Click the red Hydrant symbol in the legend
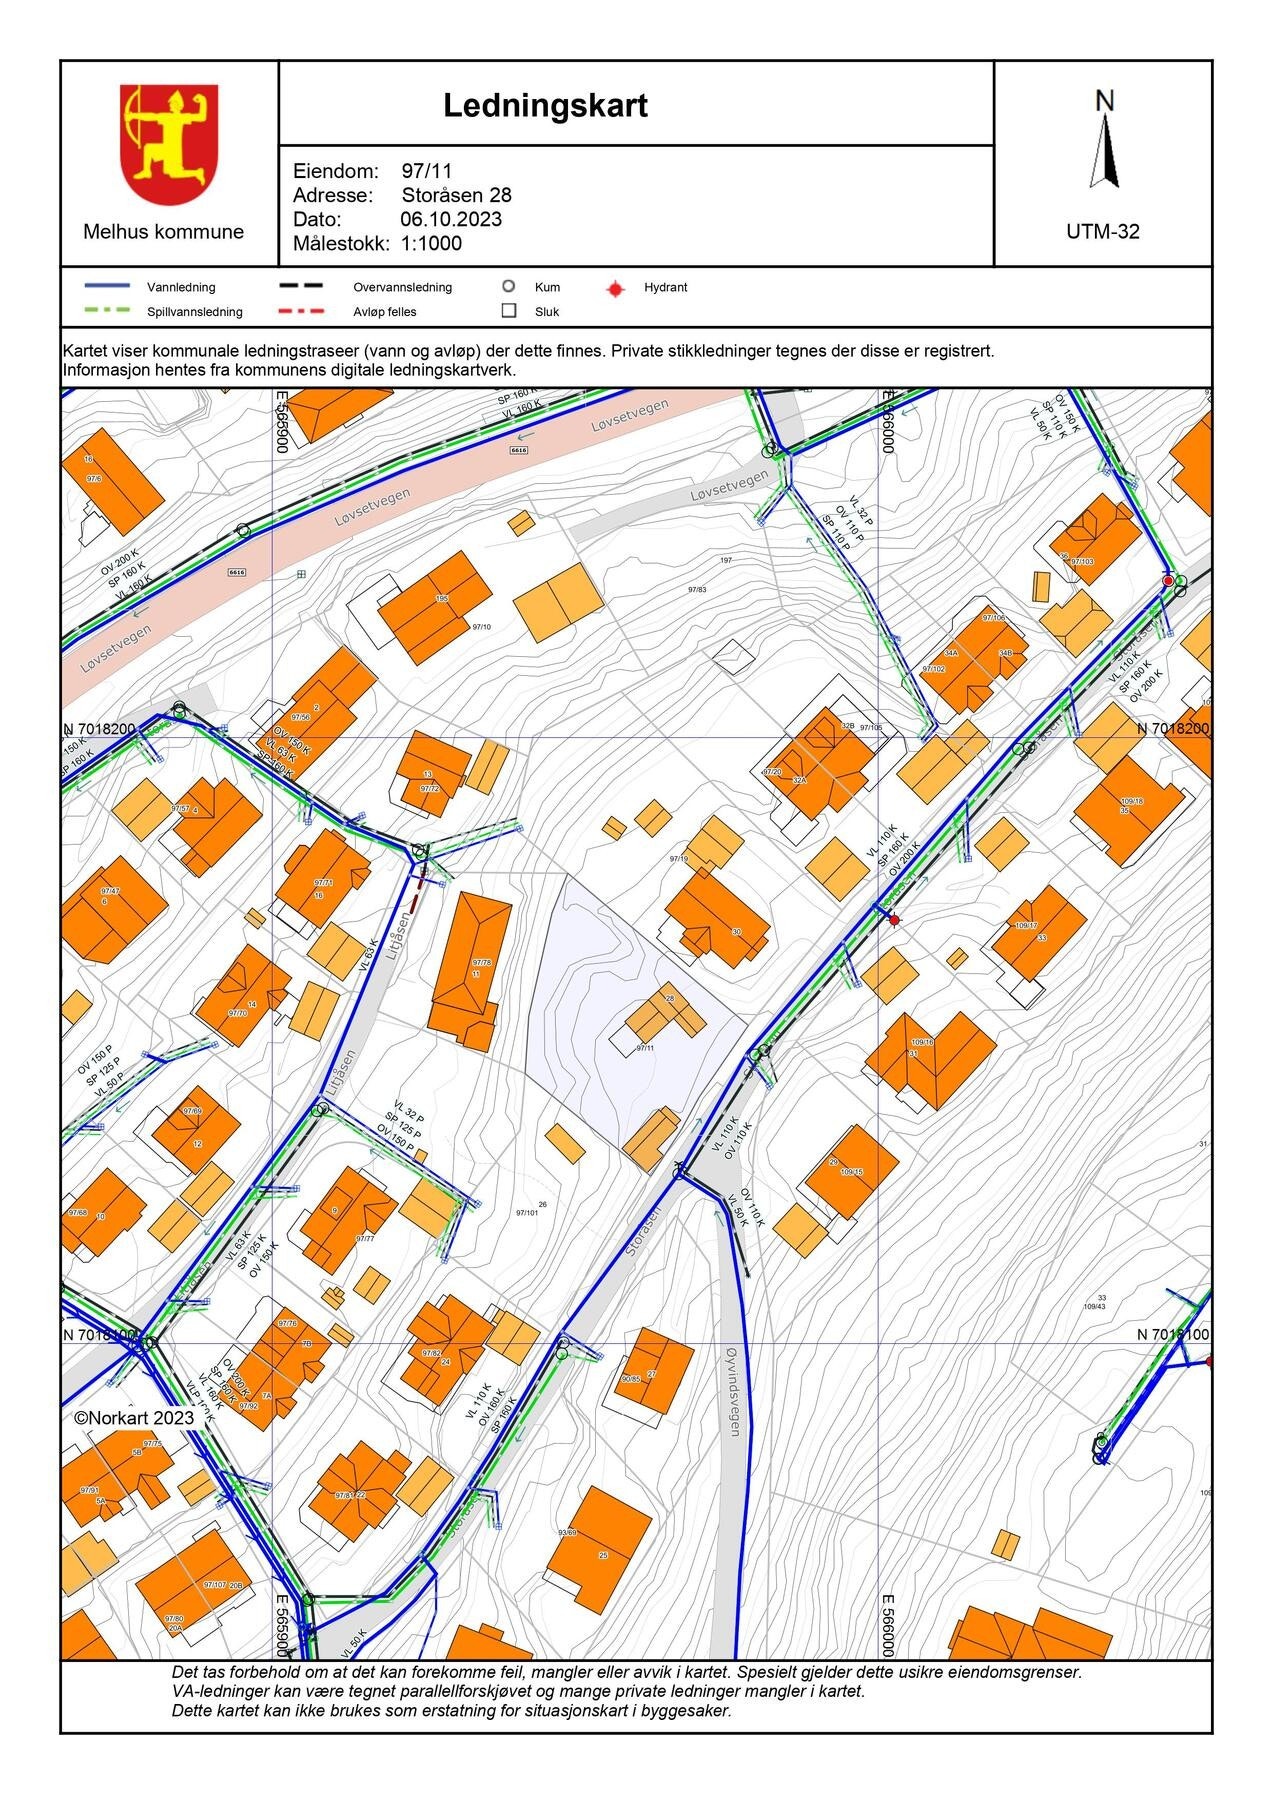Viewport: 1273px width, 1800px height. (615, 289)
